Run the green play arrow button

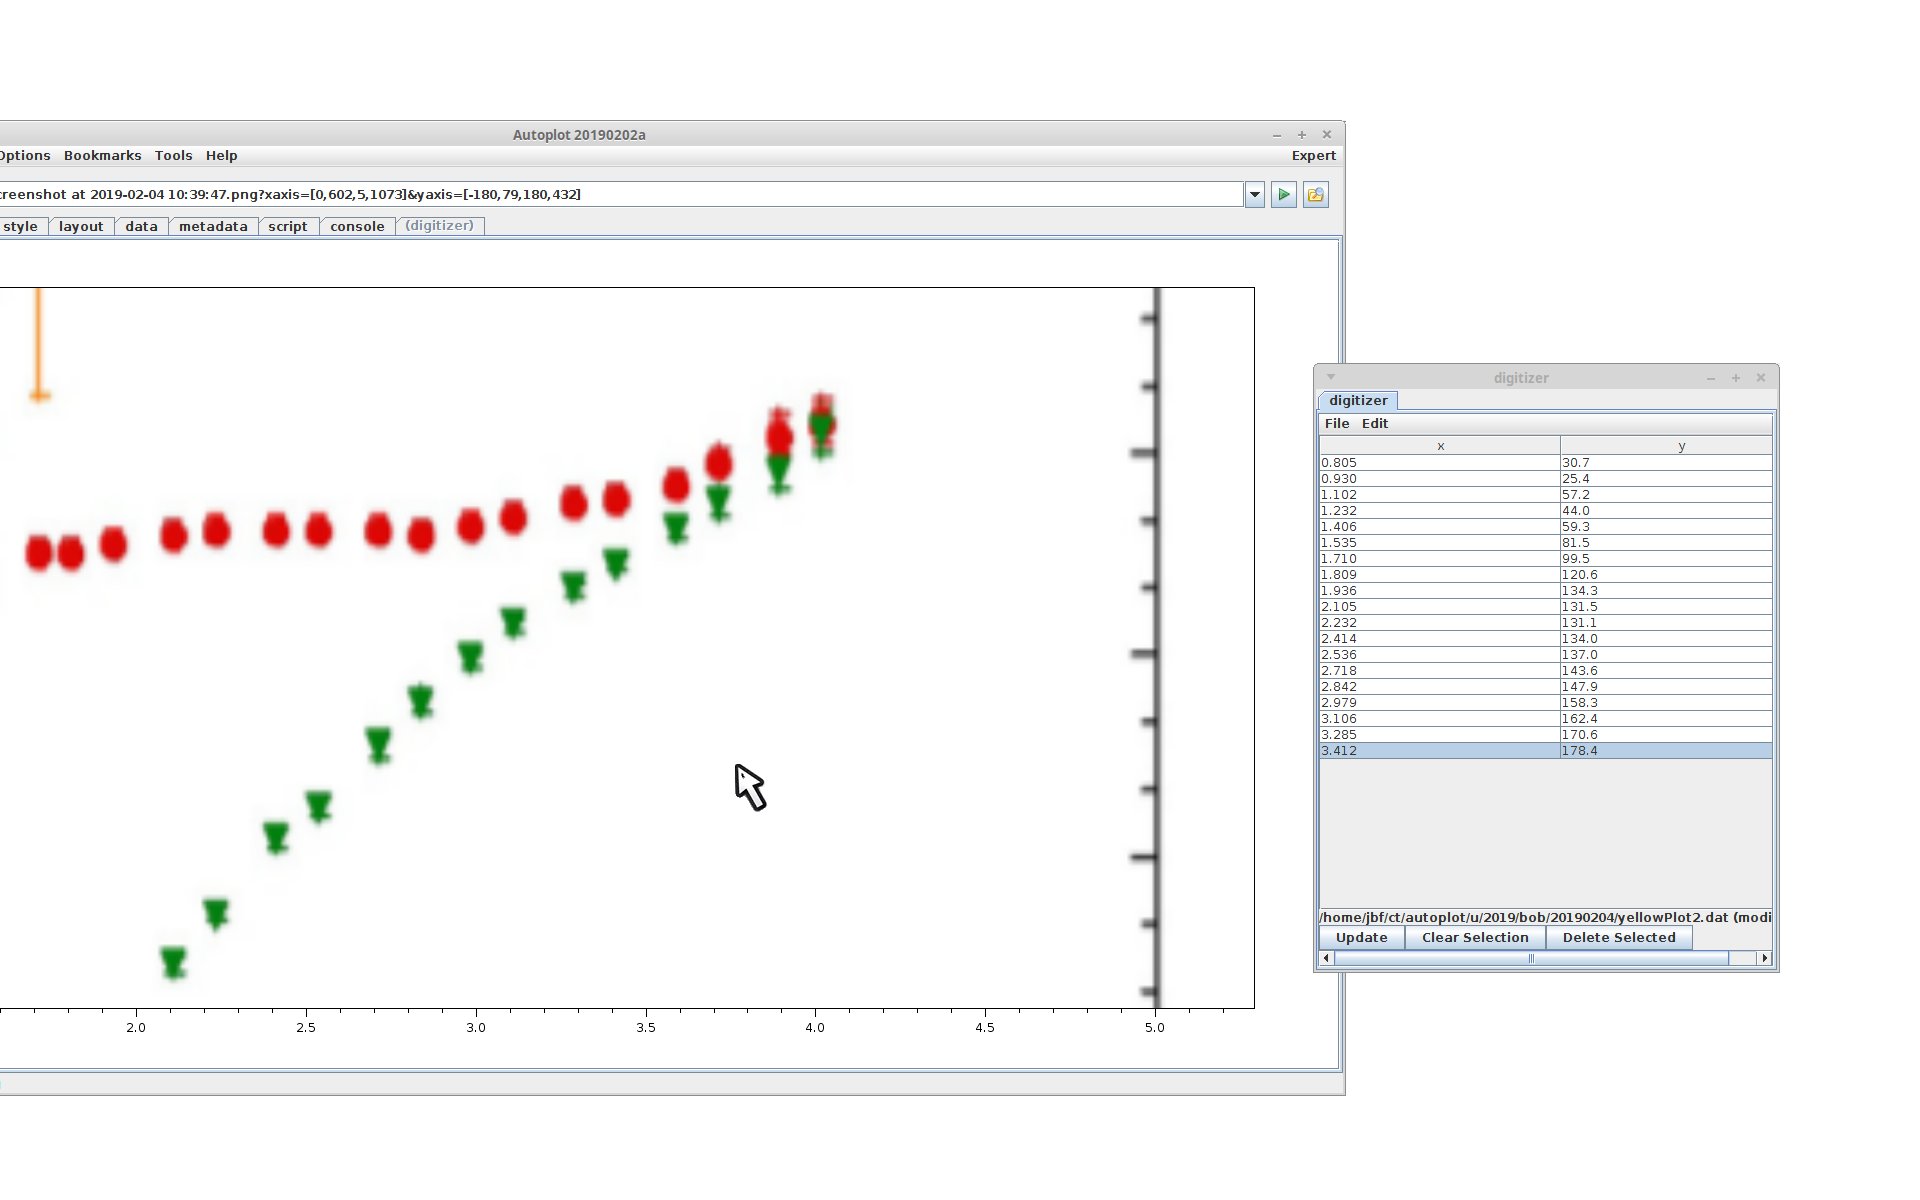1284,195
